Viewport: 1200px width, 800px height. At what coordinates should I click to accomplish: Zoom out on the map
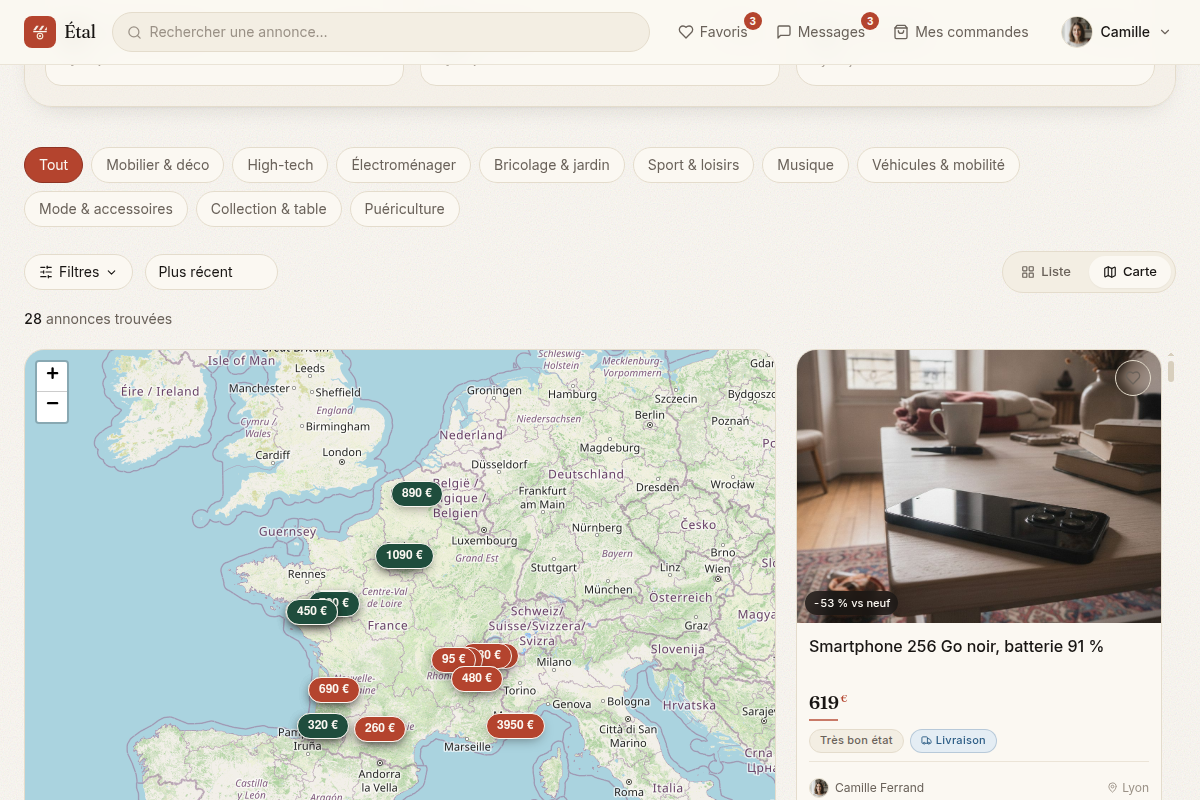coord(52,406)
